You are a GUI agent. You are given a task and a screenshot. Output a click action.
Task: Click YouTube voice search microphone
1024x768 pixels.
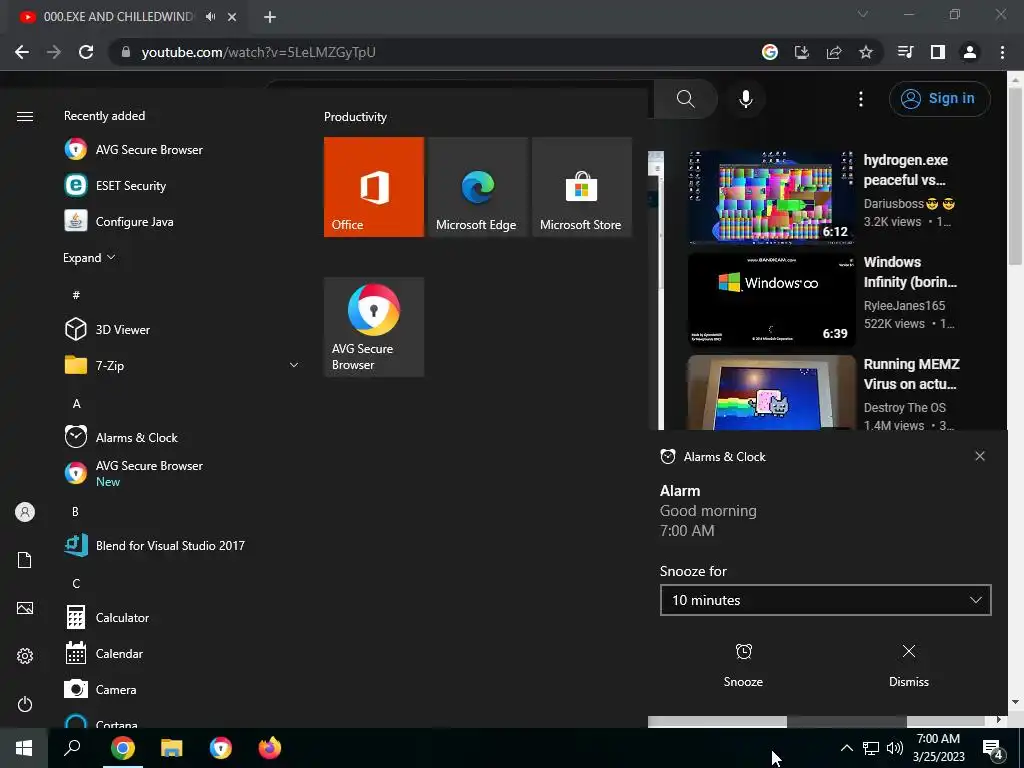pos(746,99)
